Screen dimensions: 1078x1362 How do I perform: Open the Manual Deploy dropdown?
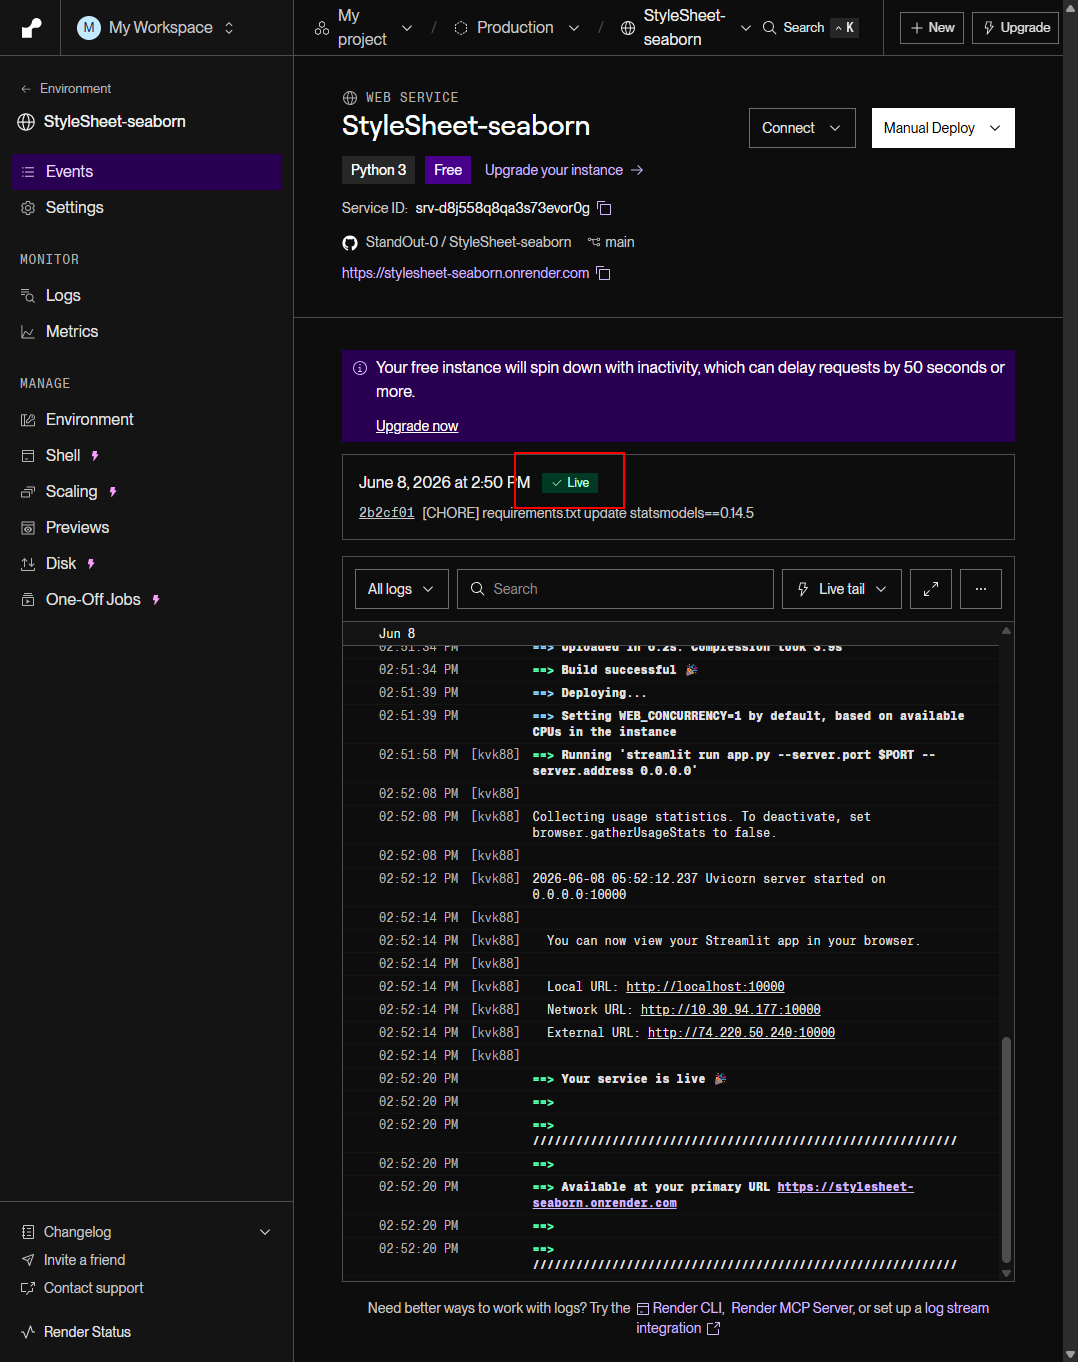pos(943,128)
